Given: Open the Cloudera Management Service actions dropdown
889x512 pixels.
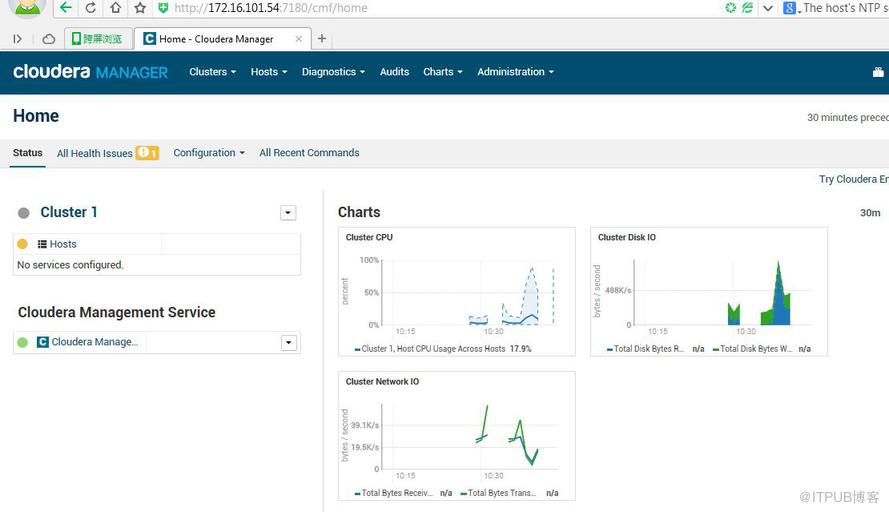Looking at the screenshot, I should pos(289,342).
